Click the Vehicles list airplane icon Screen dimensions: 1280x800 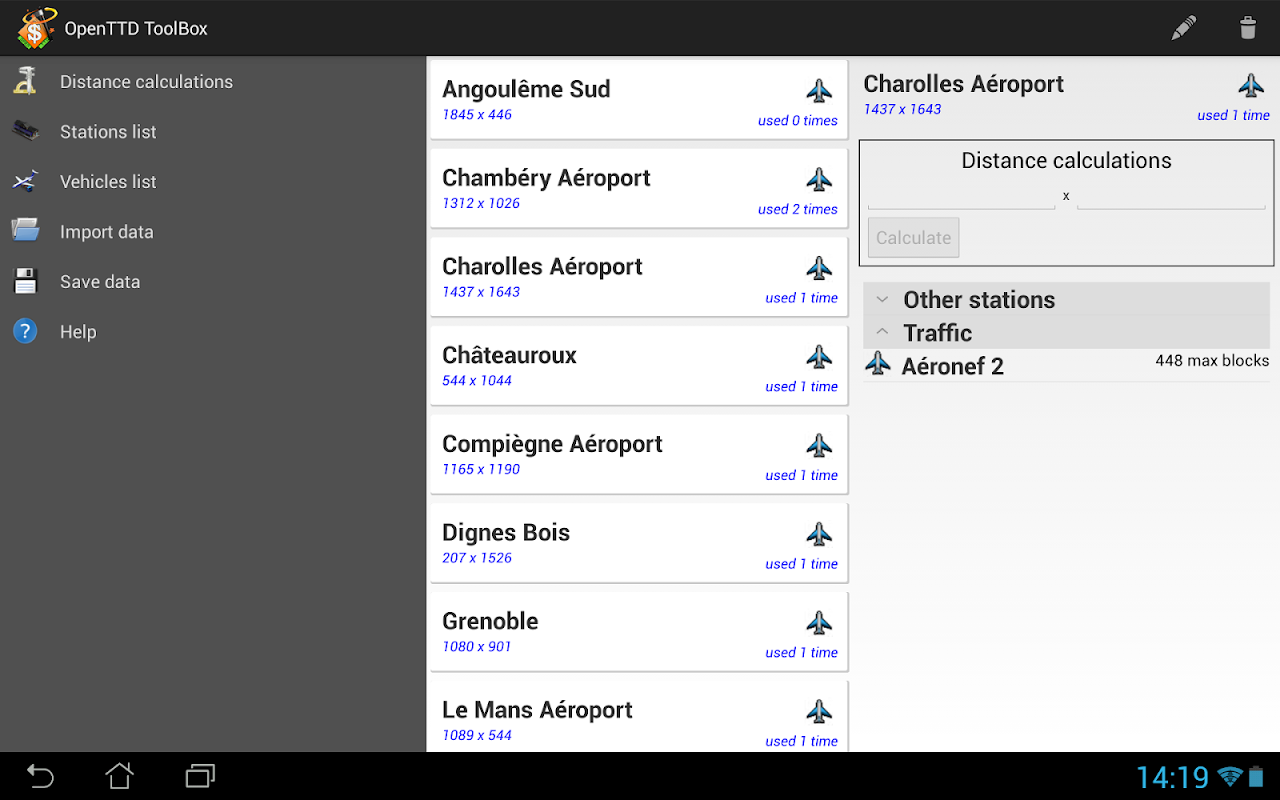click(x=25, y=181)
